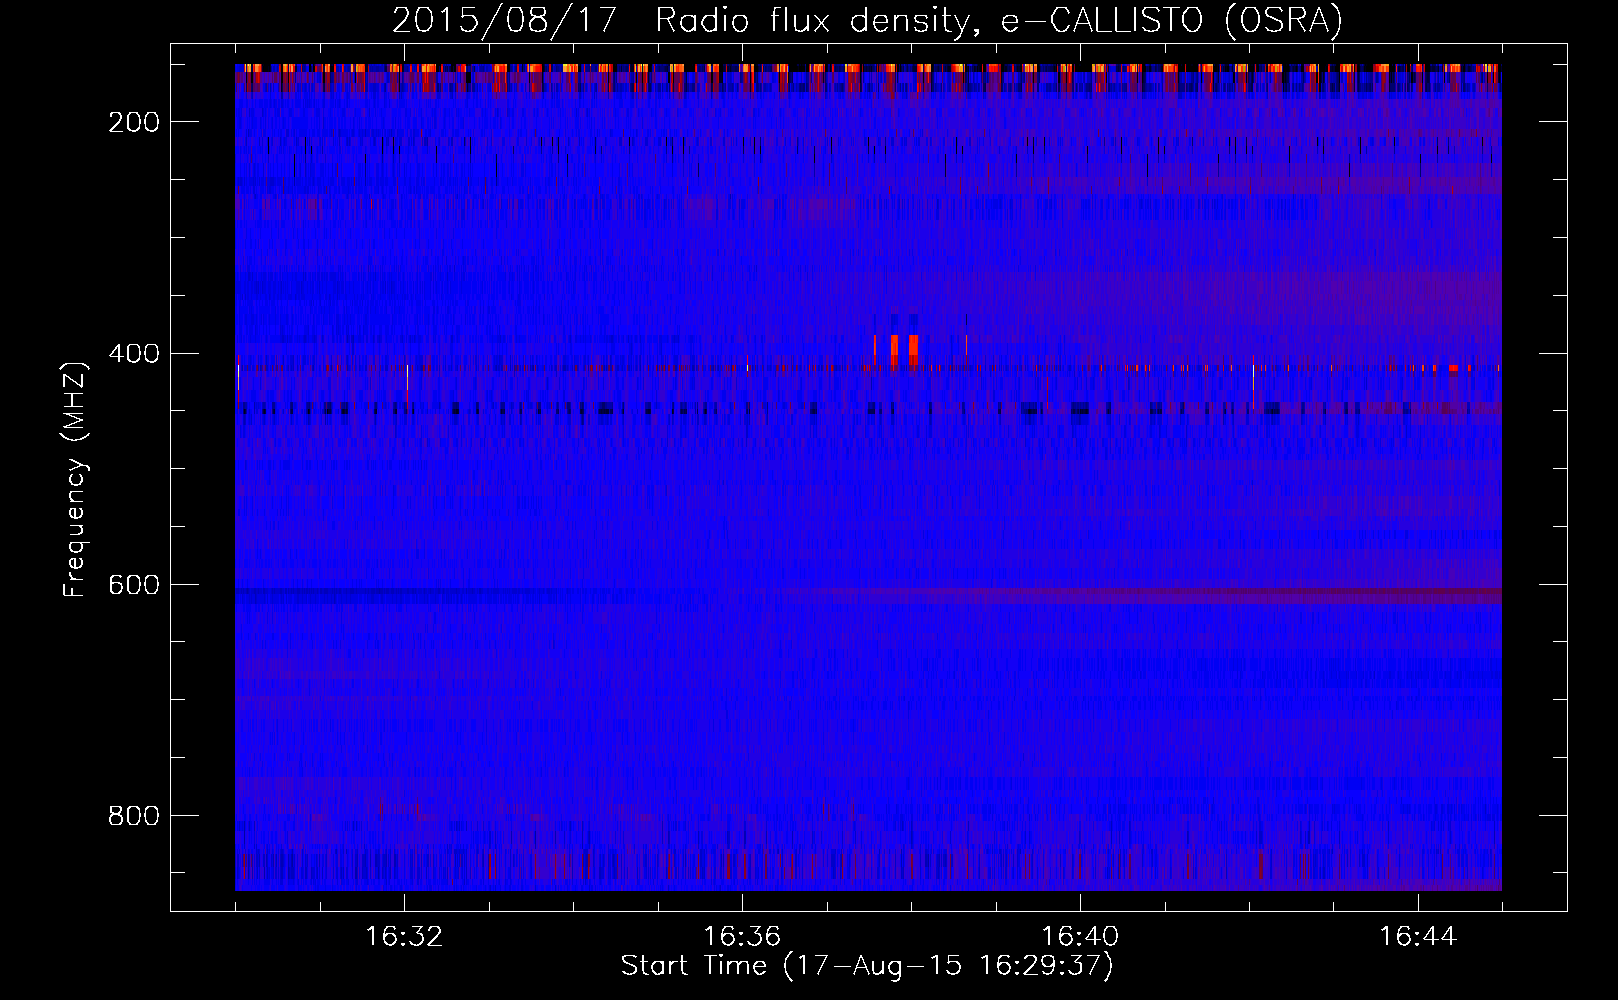Viewport: 1618px width, 1000px height.
Task: Click the 400 frequency tick label
Action: point(134,353)
